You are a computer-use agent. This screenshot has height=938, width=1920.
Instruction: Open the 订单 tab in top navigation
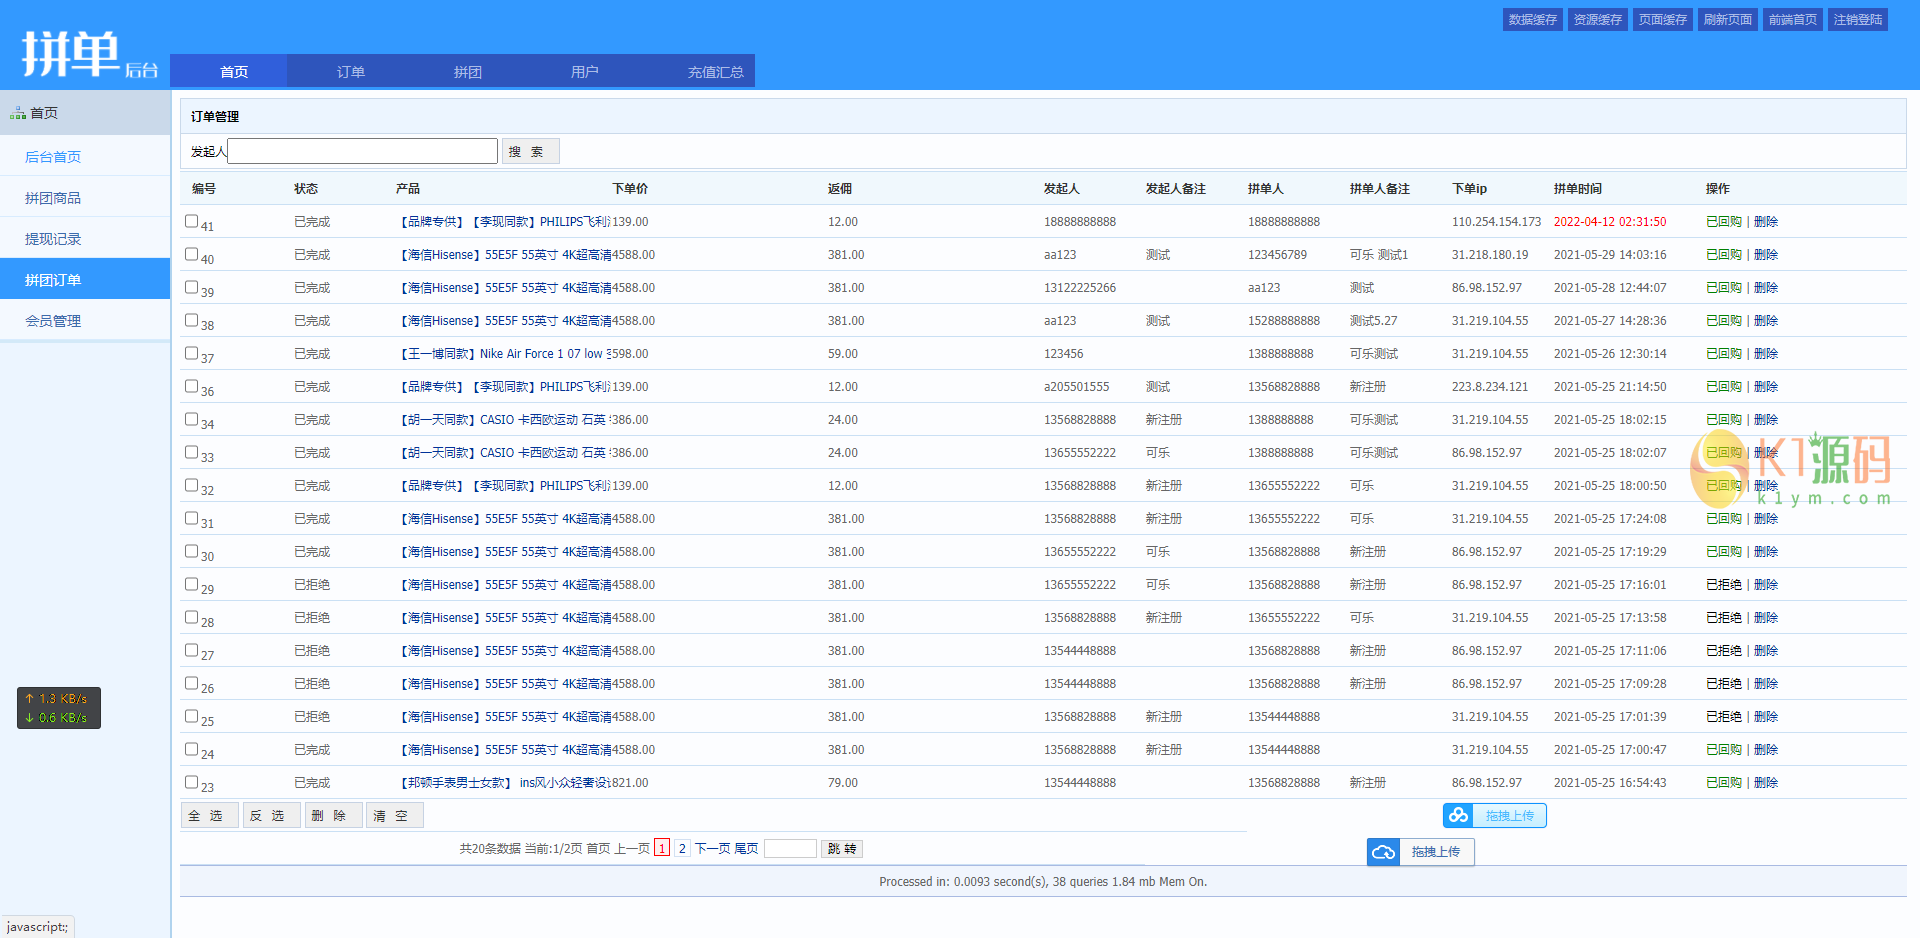[350, 72]
